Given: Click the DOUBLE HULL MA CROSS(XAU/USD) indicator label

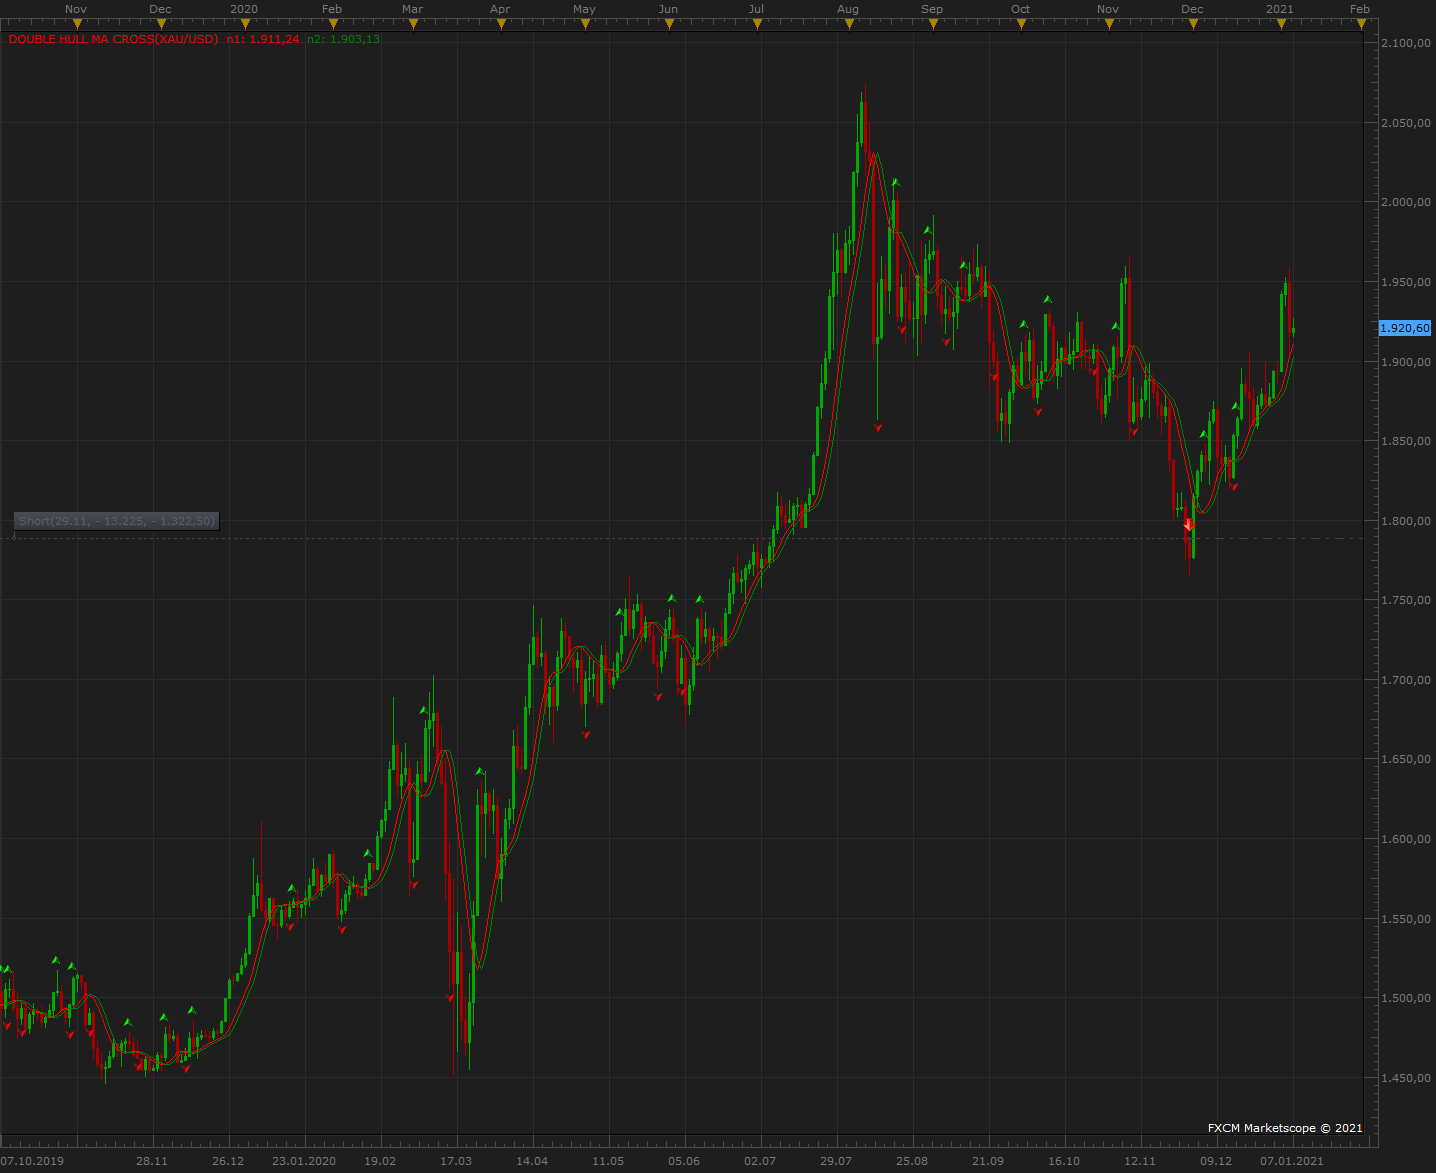Looking at the screenshot, I should (x=113, y=39).
